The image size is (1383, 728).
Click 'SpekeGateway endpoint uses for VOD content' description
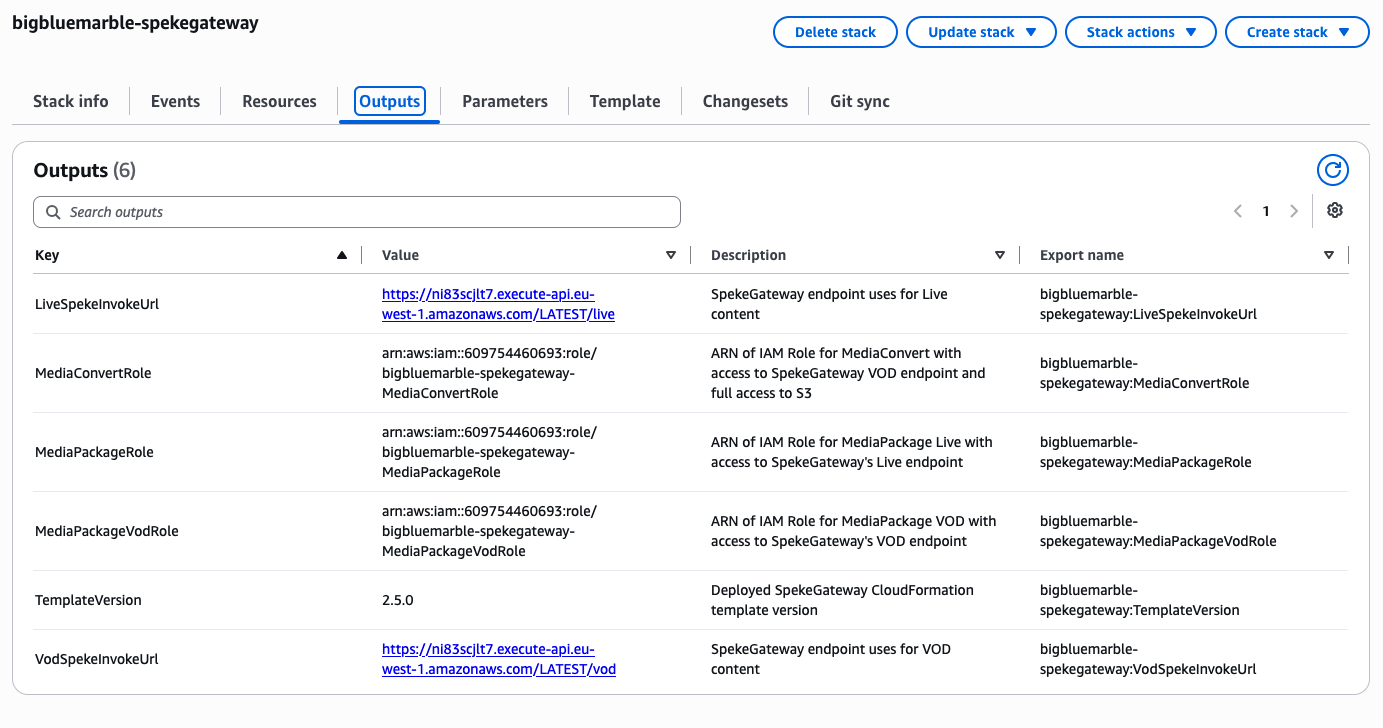(831, 659)
